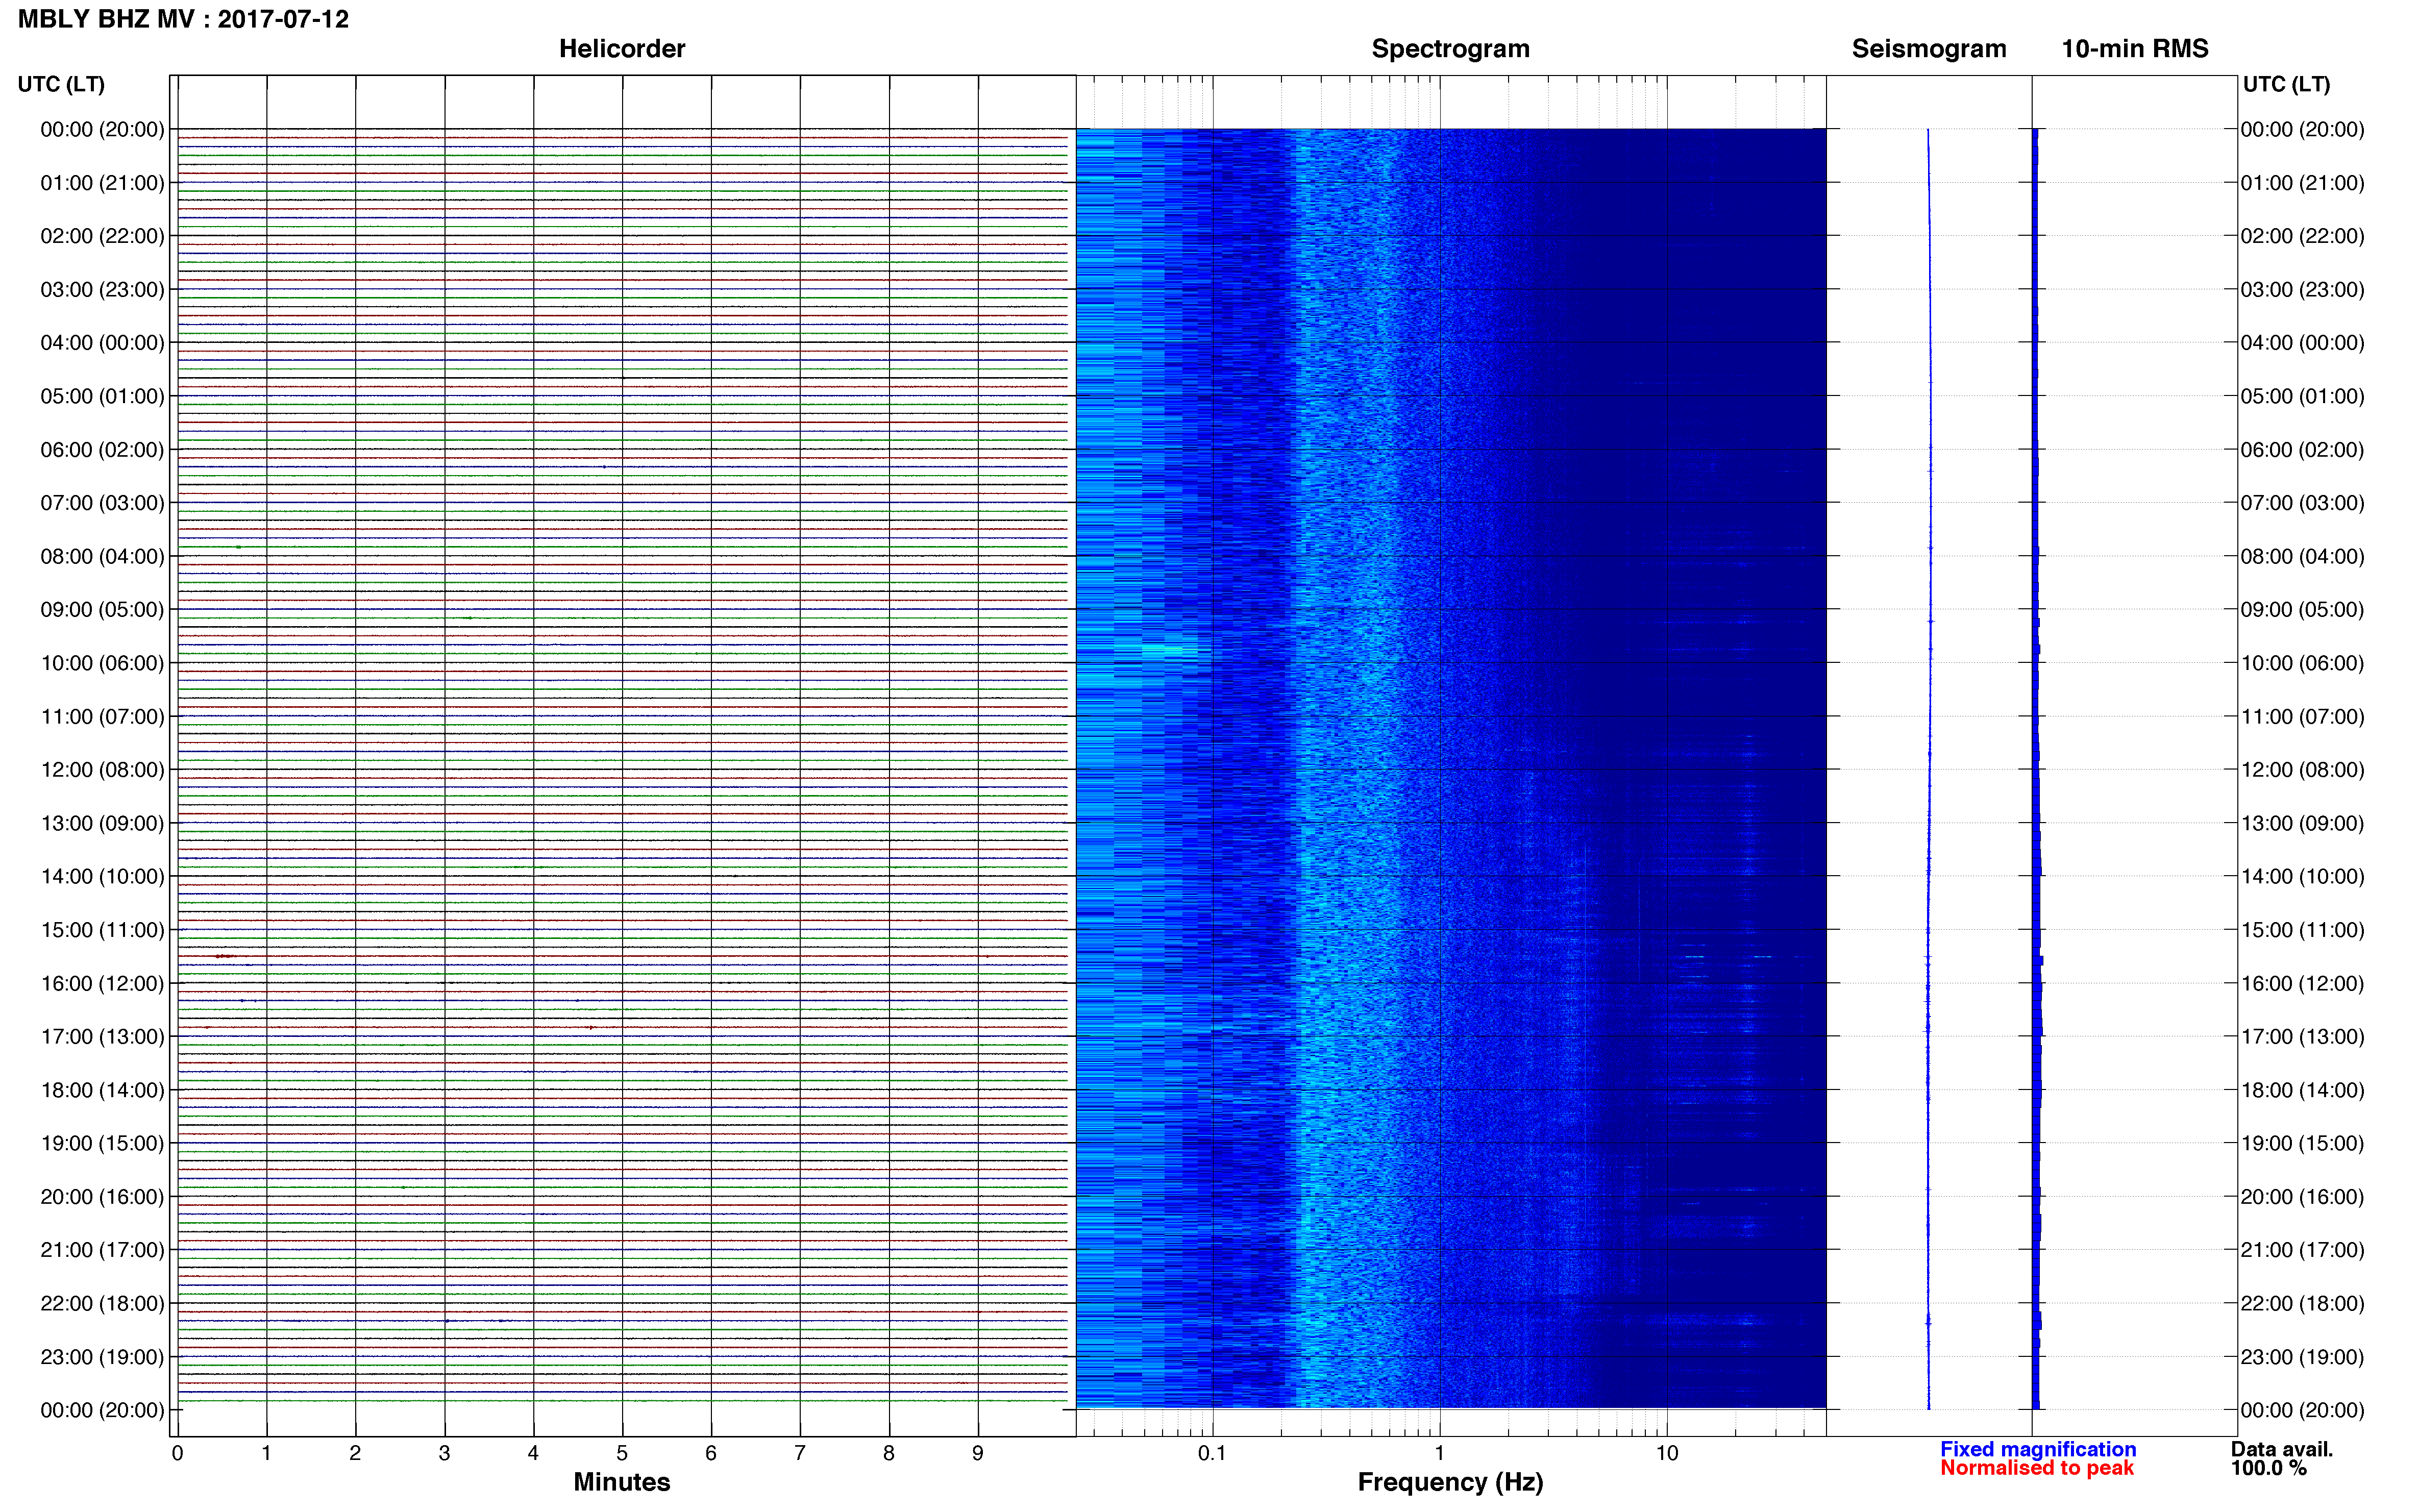Viewport: 2419px width, 1512px height.
Task: Click the 'Minutes' axis title
Action: click(622, 1482)
